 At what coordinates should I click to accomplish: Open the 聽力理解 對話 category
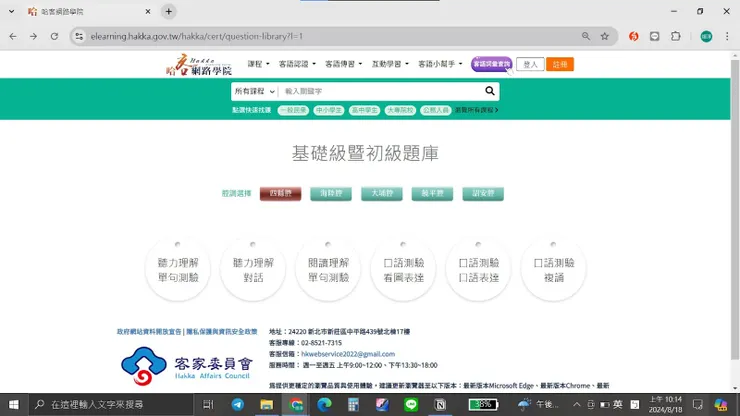(x=253, y=270)
